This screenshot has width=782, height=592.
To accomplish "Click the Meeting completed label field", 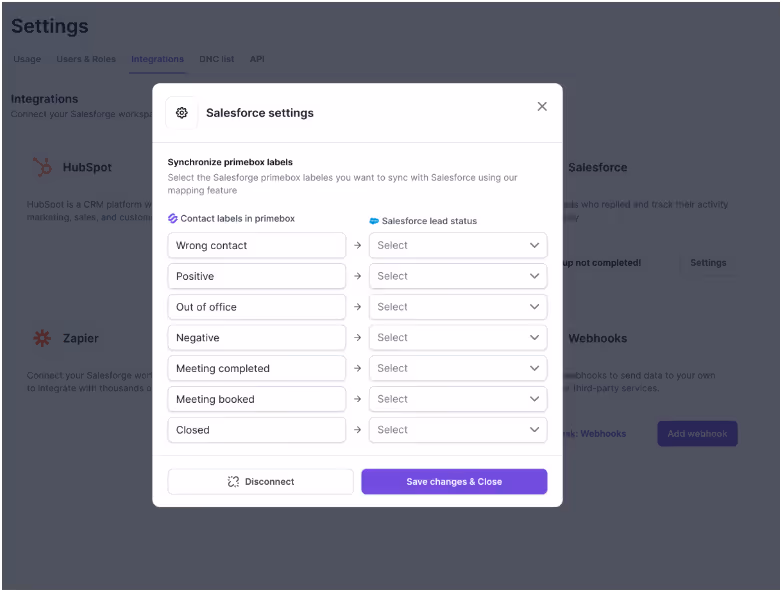I will click(257, 369).
